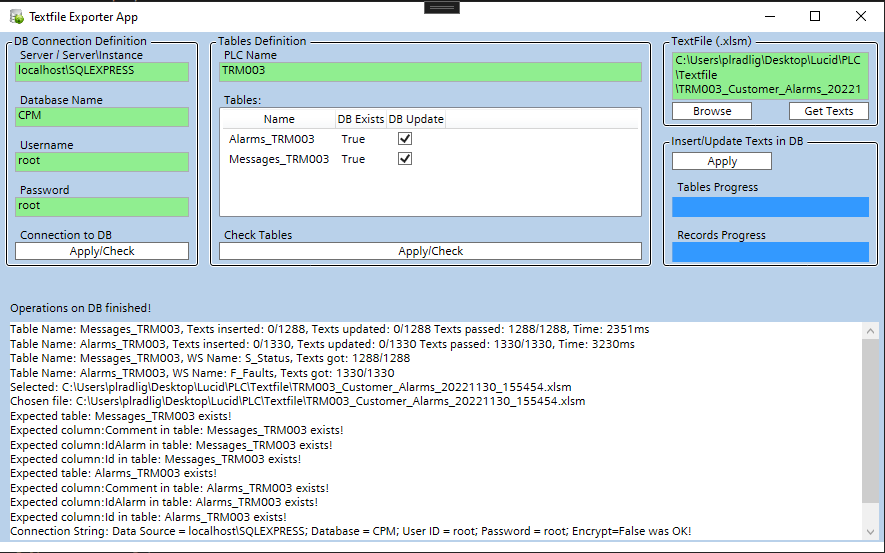The image size is (885, 553).
Task: Click the Database Name field CPM
Action: coord(102,116)
